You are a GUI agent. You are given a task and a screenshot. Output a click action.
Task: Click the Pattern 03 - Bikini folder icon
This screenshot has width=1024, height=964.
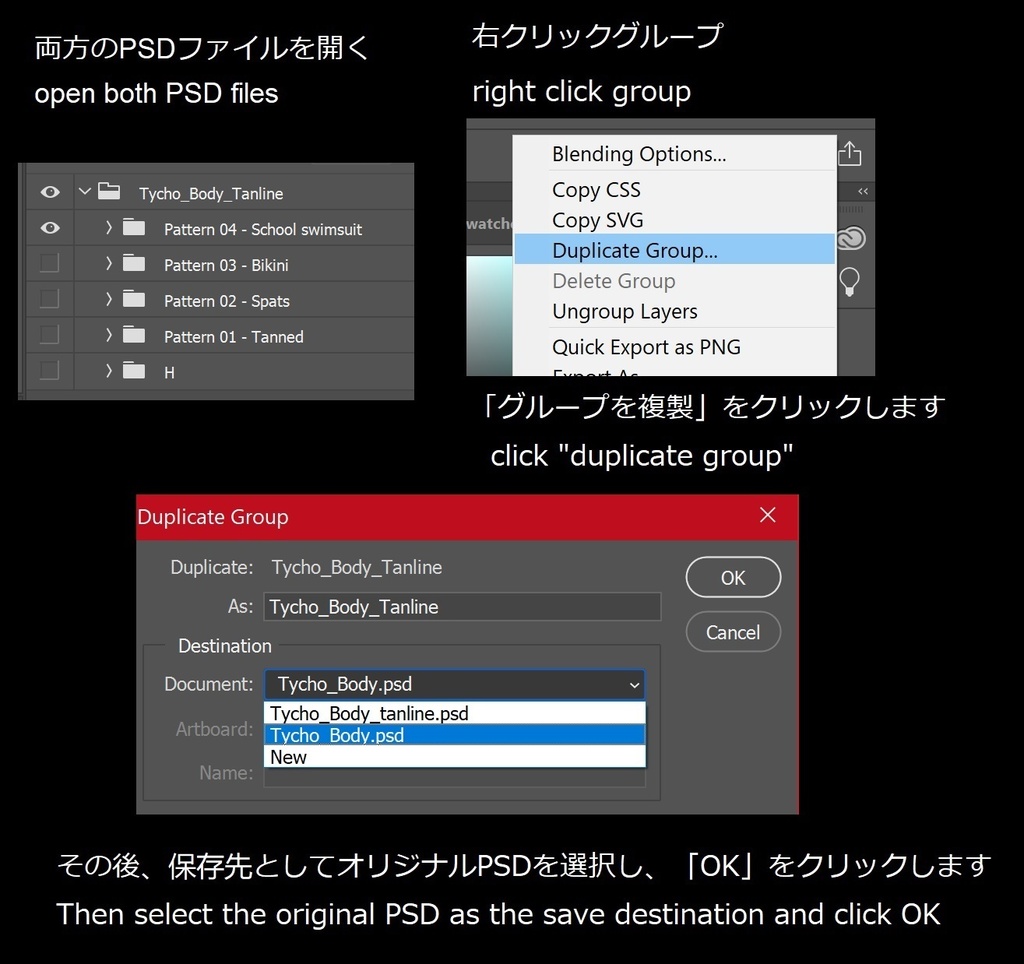point(134,264)
